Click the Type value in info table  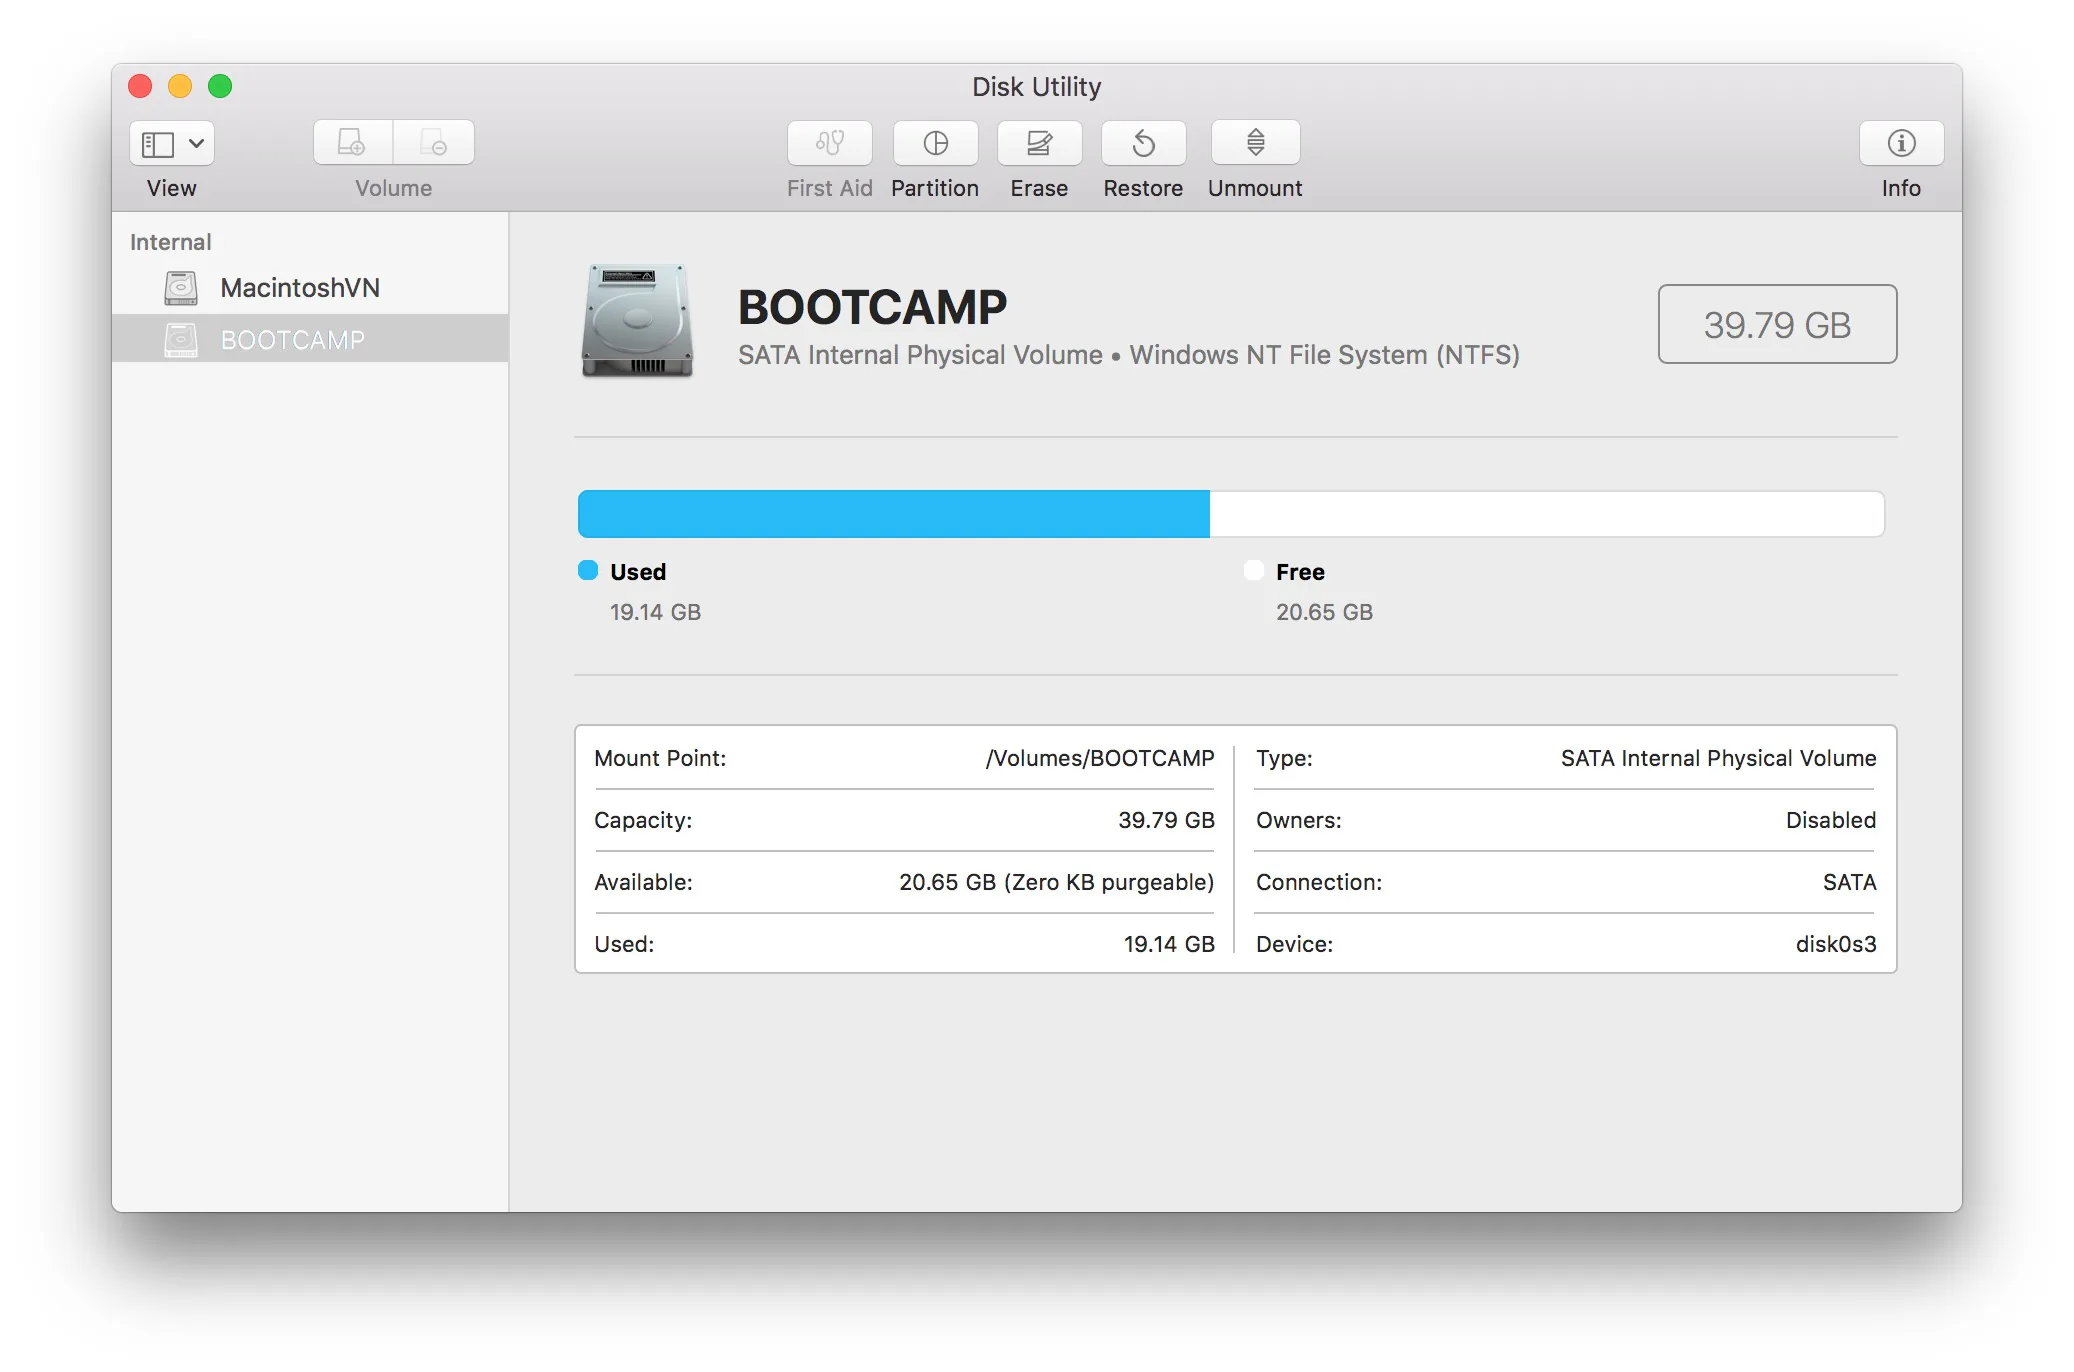tap(1718, 758)
